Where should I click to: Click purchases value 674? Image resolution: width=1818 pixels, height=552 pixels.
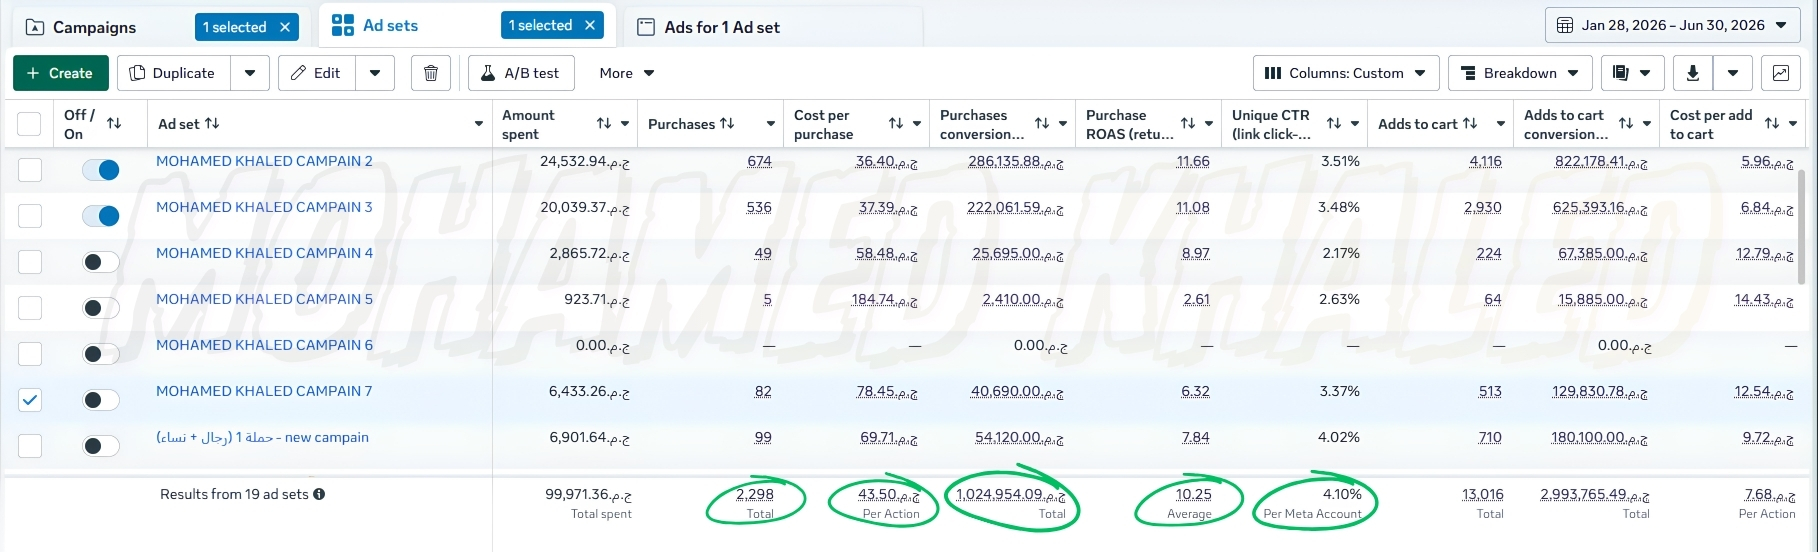point(759,161)
